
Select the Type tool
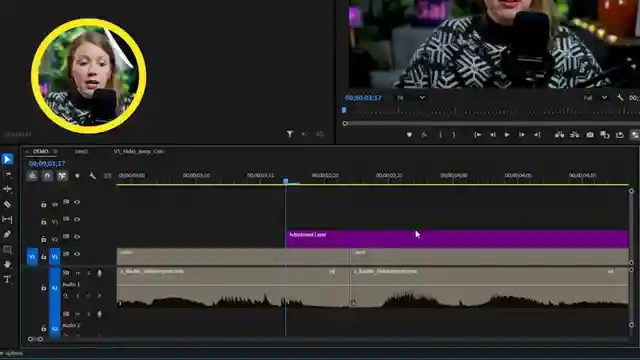(7, 280)
